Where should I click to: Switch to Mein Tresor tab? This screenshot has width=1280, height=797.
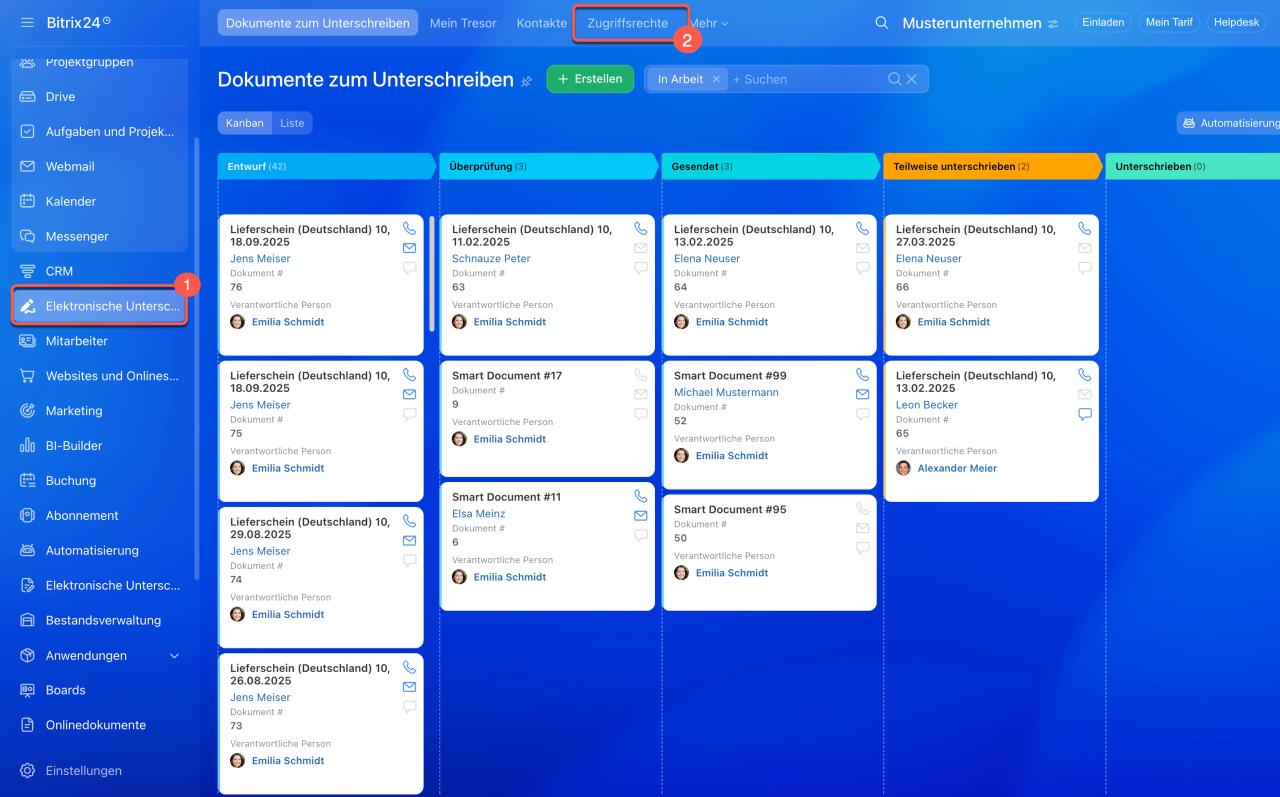coord(463,23)
